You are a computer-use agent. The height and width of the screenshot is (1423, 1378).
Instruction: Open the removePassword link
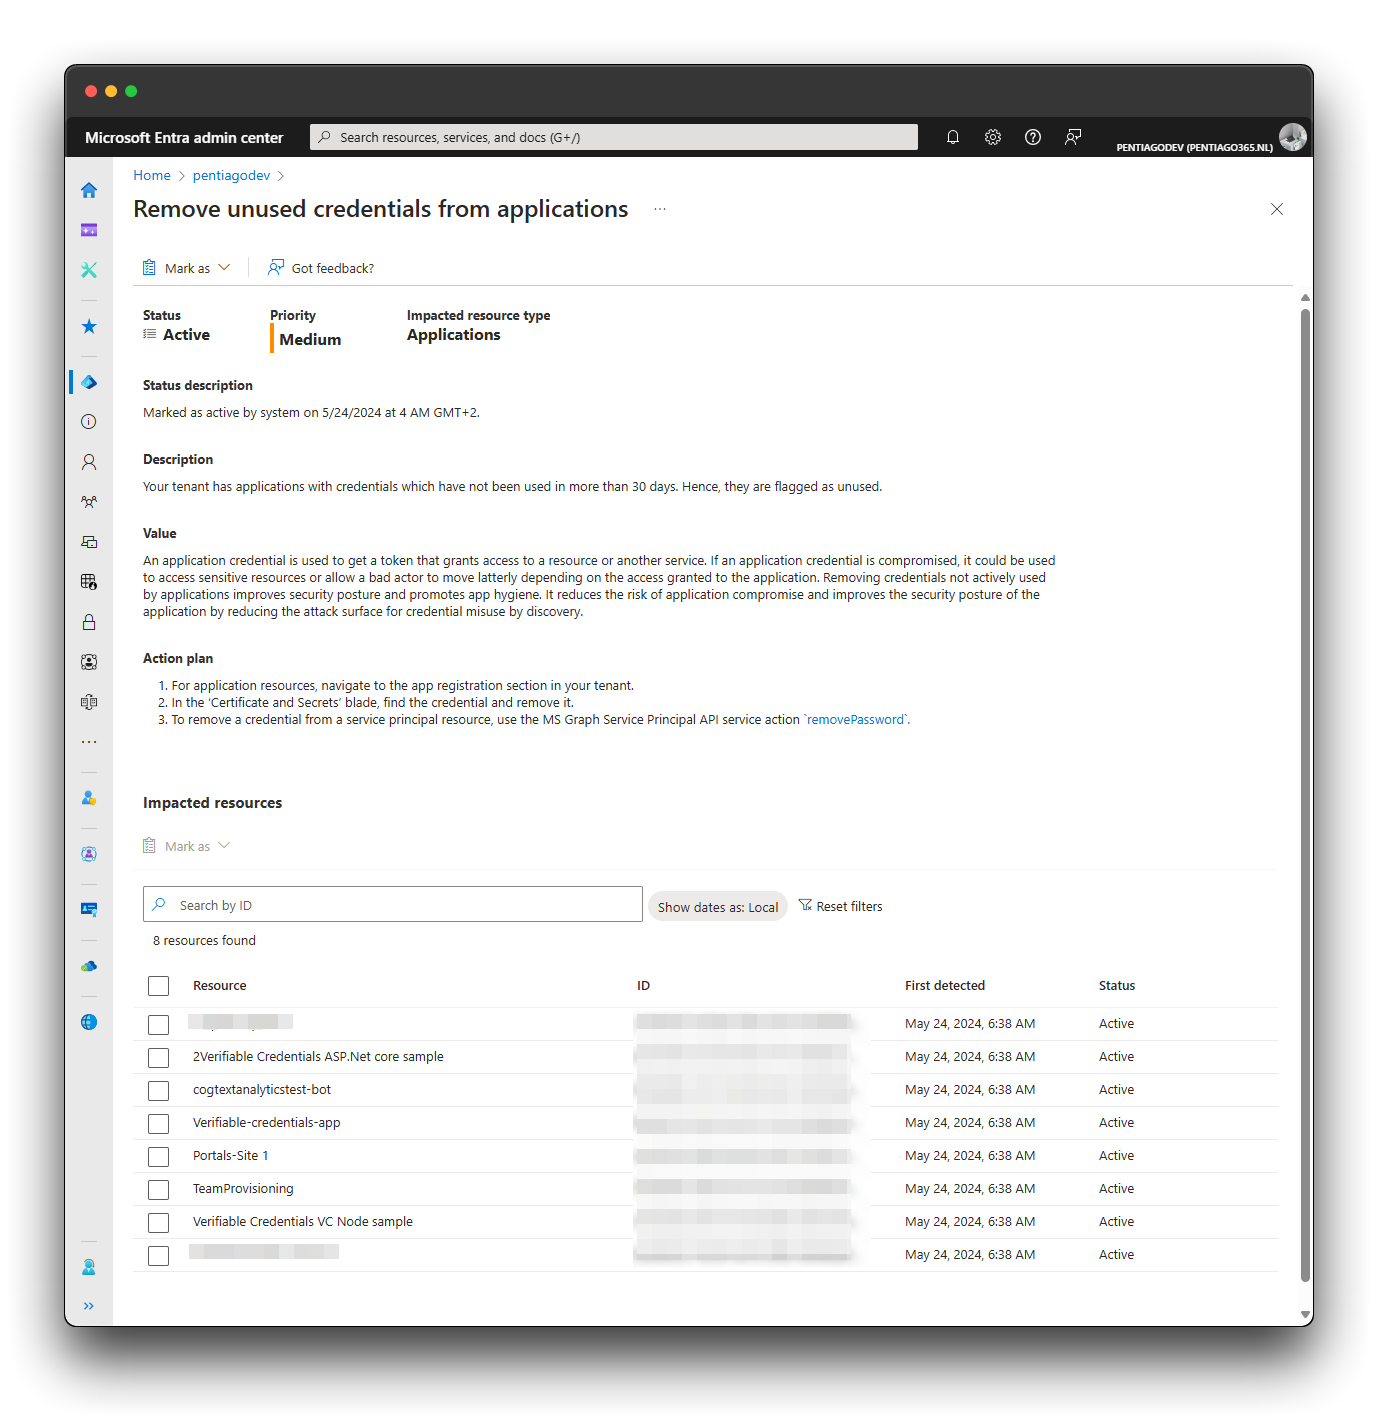(x=855, y=720)
